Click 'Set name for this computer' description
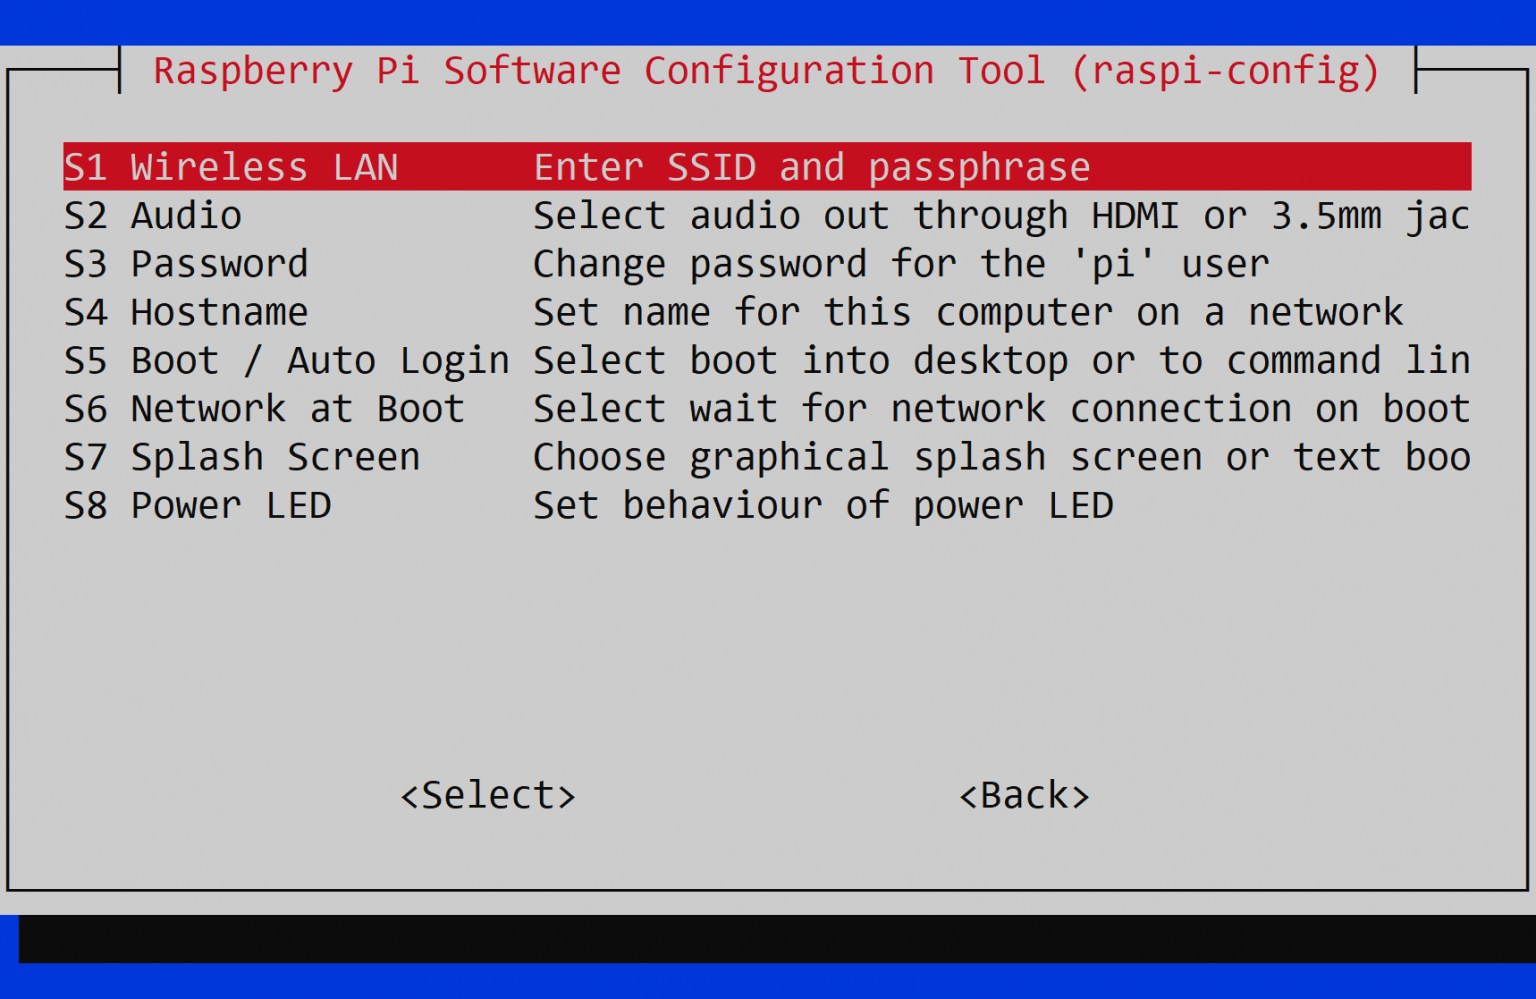 tap(967, 313)
